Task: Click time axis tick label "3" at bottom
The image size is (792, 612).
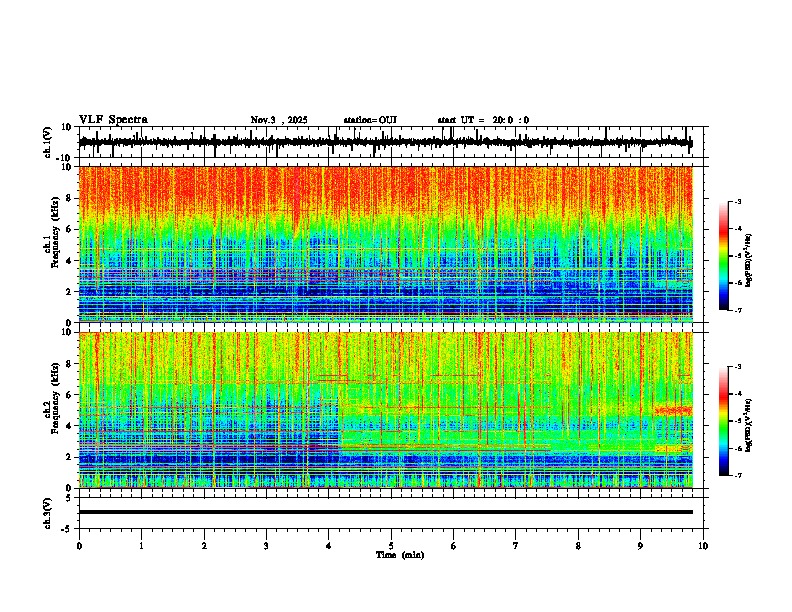Action: [266, 546]
